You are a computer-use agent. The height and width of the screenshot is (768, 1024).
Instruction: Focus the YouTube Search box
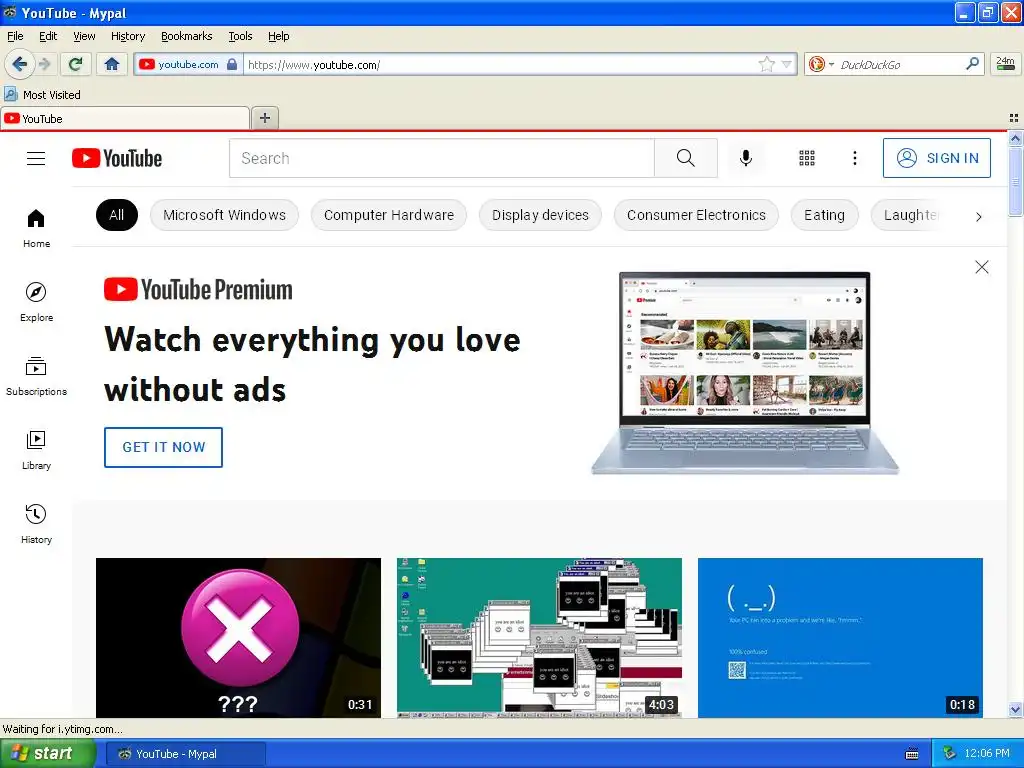(x=441, y=158)
